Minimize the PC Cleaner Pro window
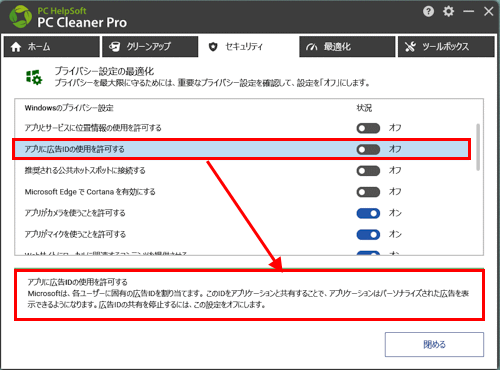Image resolution: width=500 pixels, height=370 pixels. point(468,12)
